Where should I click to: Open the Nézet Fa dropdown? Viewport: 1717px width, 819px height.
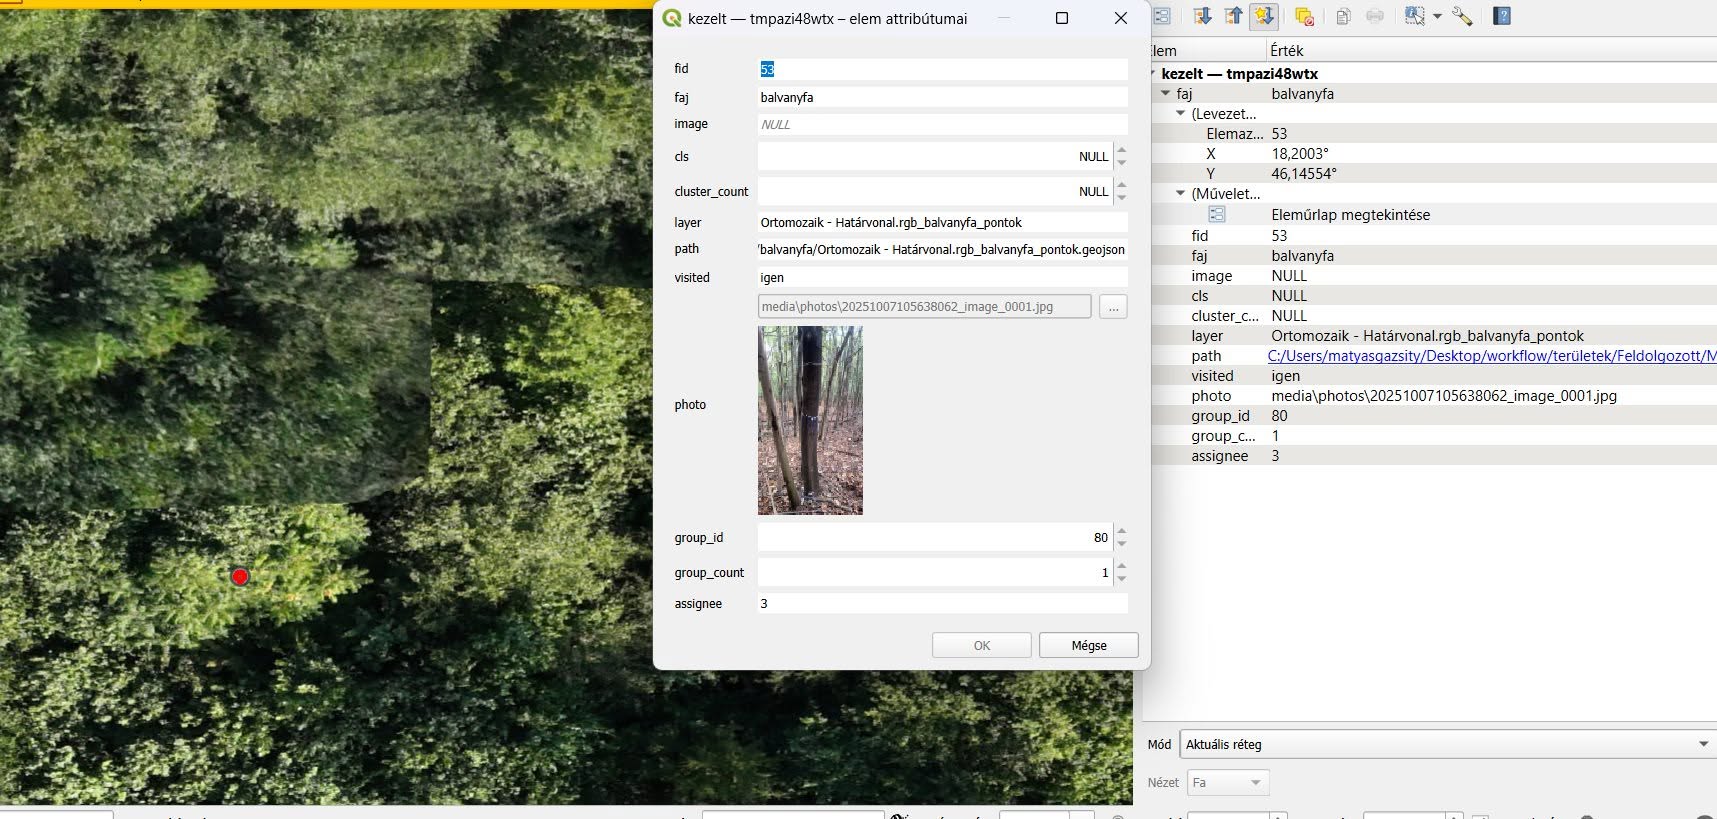1228,782
